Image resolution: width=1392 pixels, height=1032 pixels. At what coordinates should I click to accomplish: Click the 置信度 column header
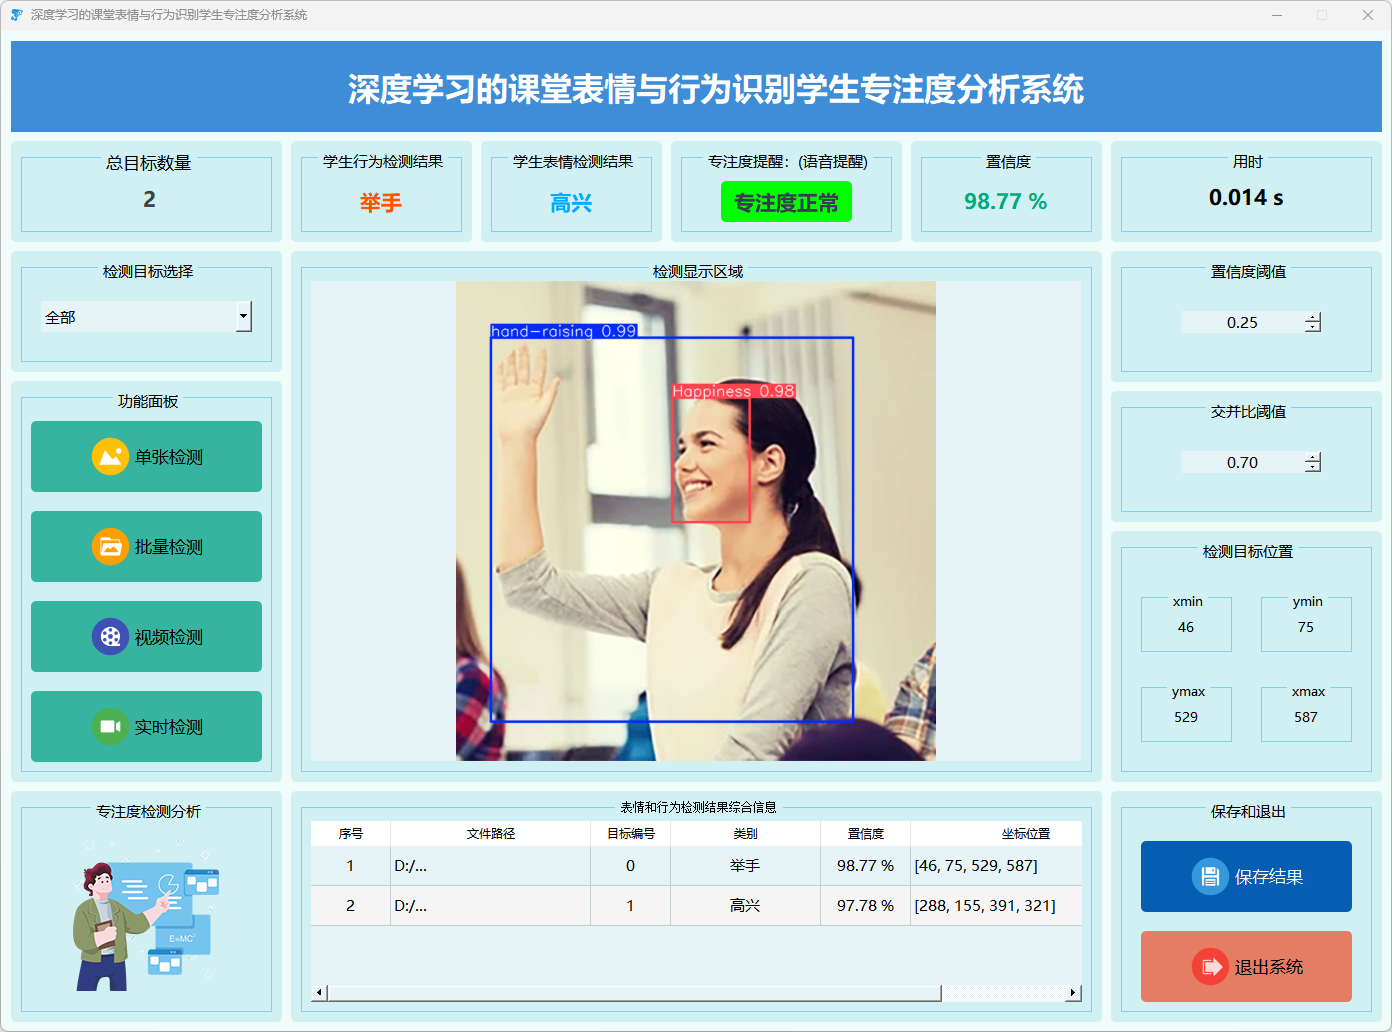tap(865, 834)
